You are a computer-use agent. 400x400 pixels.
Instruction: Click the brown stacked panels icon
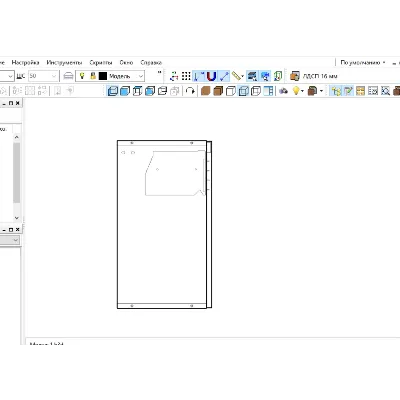click(312, 91)
